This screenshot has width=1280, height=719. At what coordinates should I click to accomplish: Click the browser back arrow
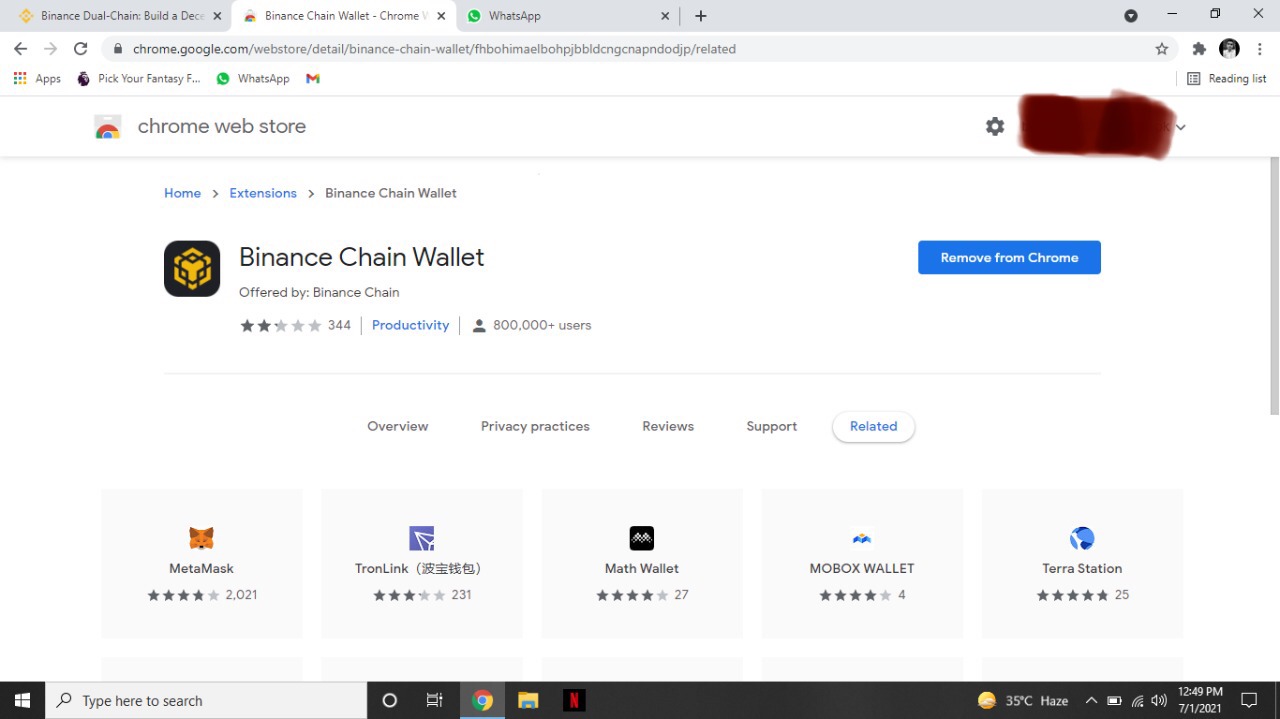[20, 48]
